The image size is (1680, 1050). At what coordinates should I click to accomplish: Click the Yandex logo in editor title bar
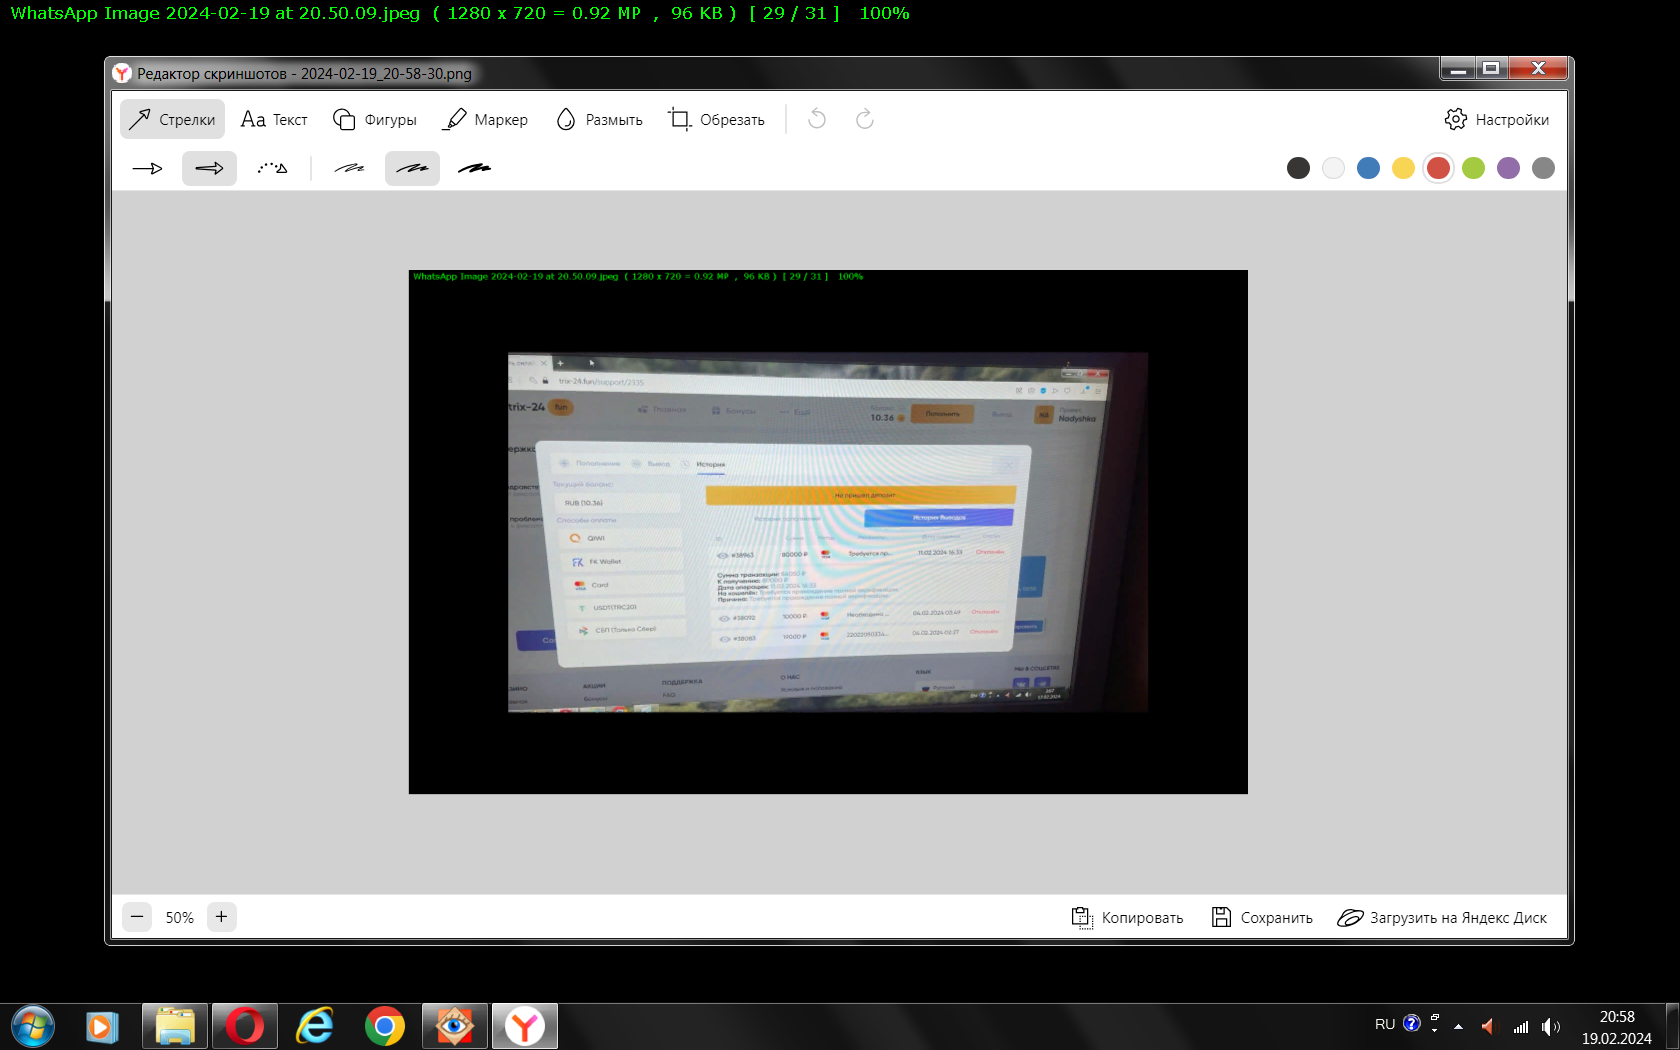[x=122, y=73]
